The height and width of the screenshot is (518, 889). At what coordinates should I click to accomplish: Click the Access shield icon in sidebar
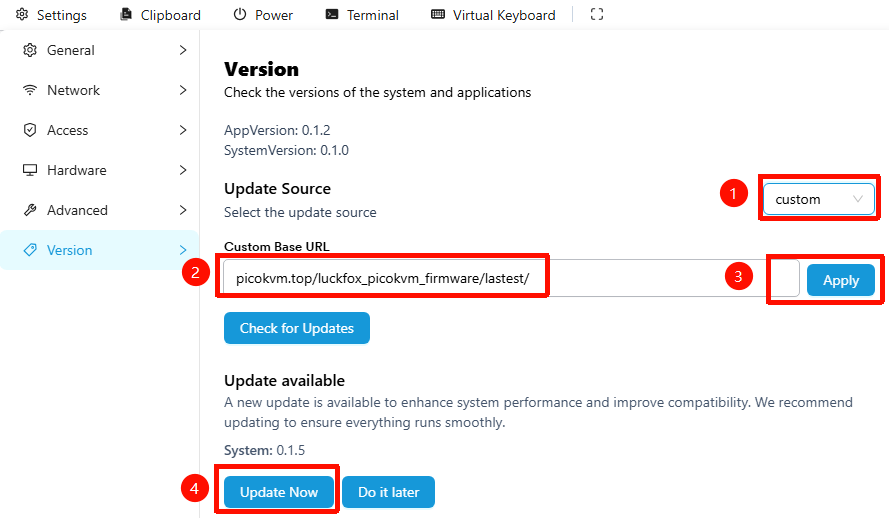click(x=30, y=130)
